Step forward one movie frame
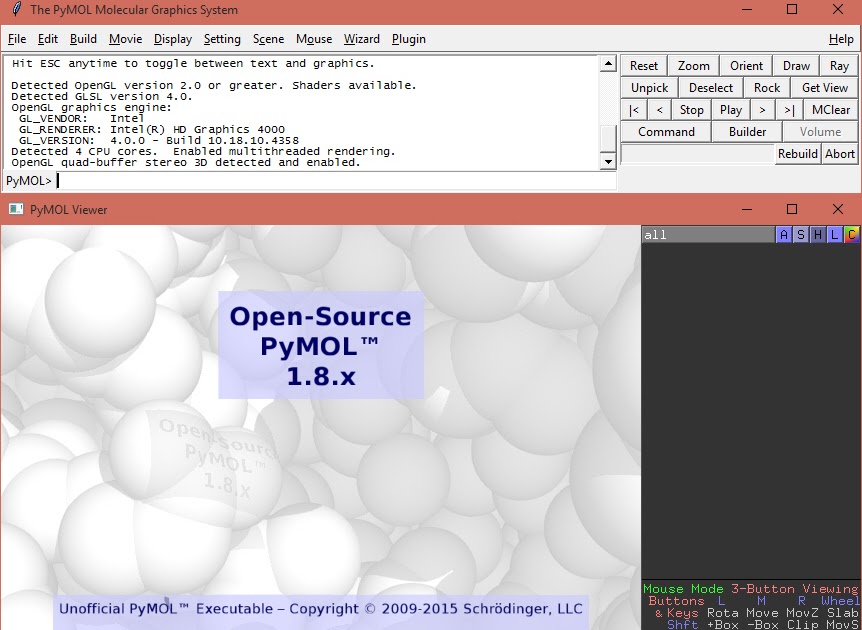This screenshot has height=630, width=862. pyautogui.click(x=762, y=110)
